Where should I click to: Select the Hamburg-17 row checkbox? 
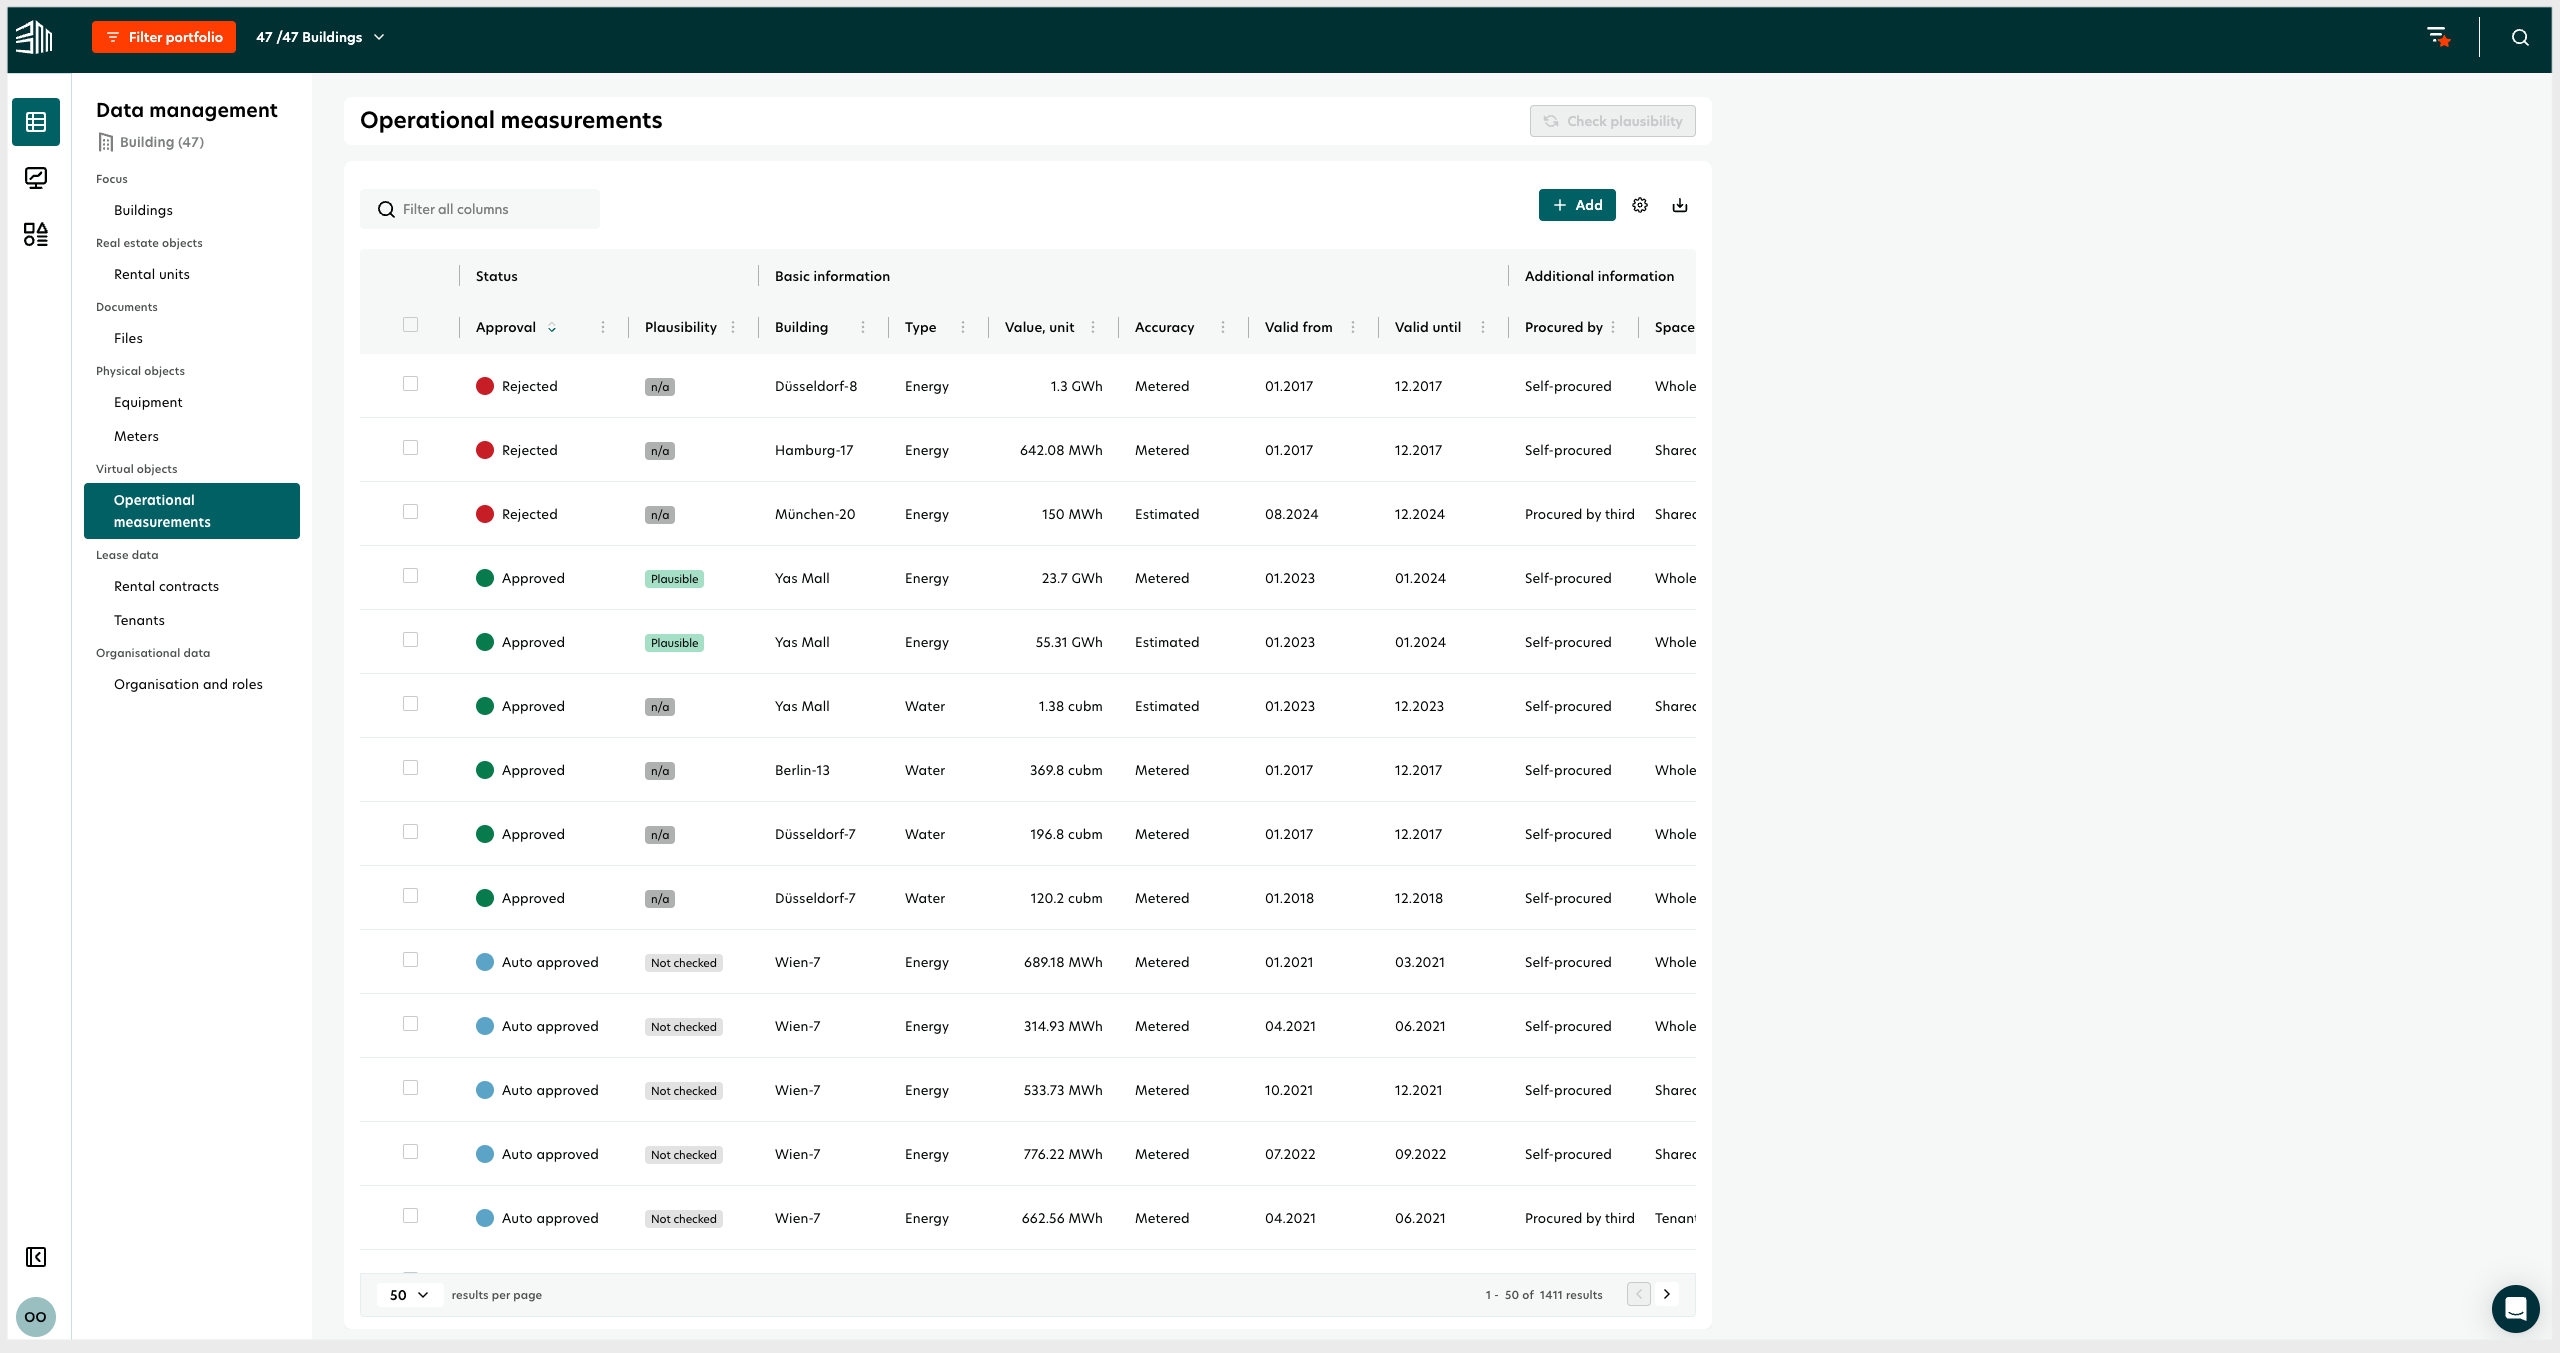pos(410,448)
